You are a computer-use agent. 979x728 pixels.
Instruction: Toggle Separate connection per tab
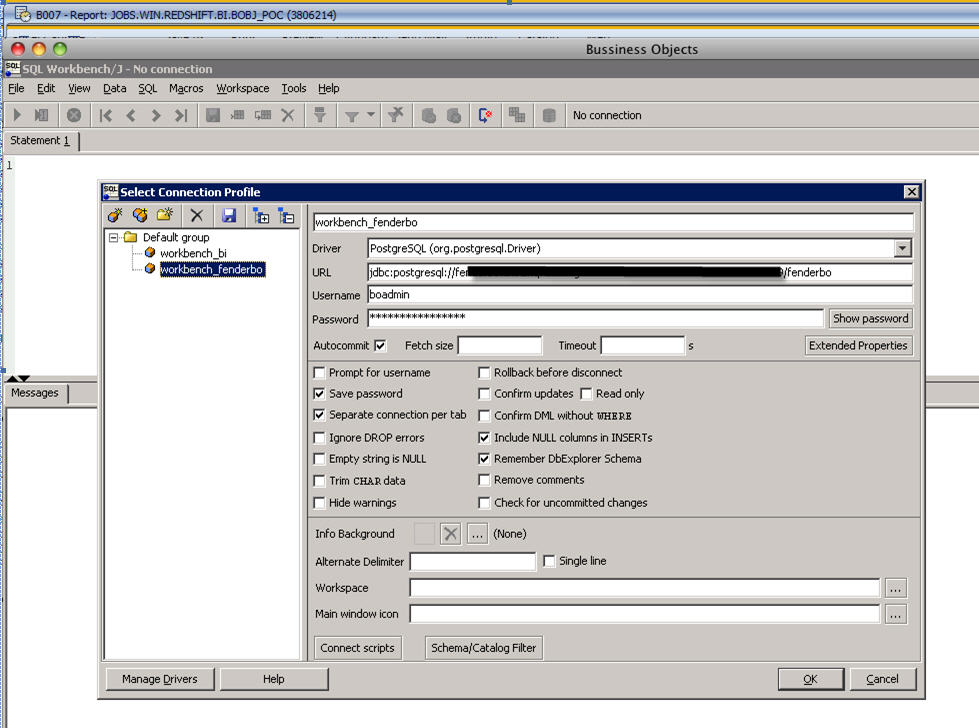[319, 415]
